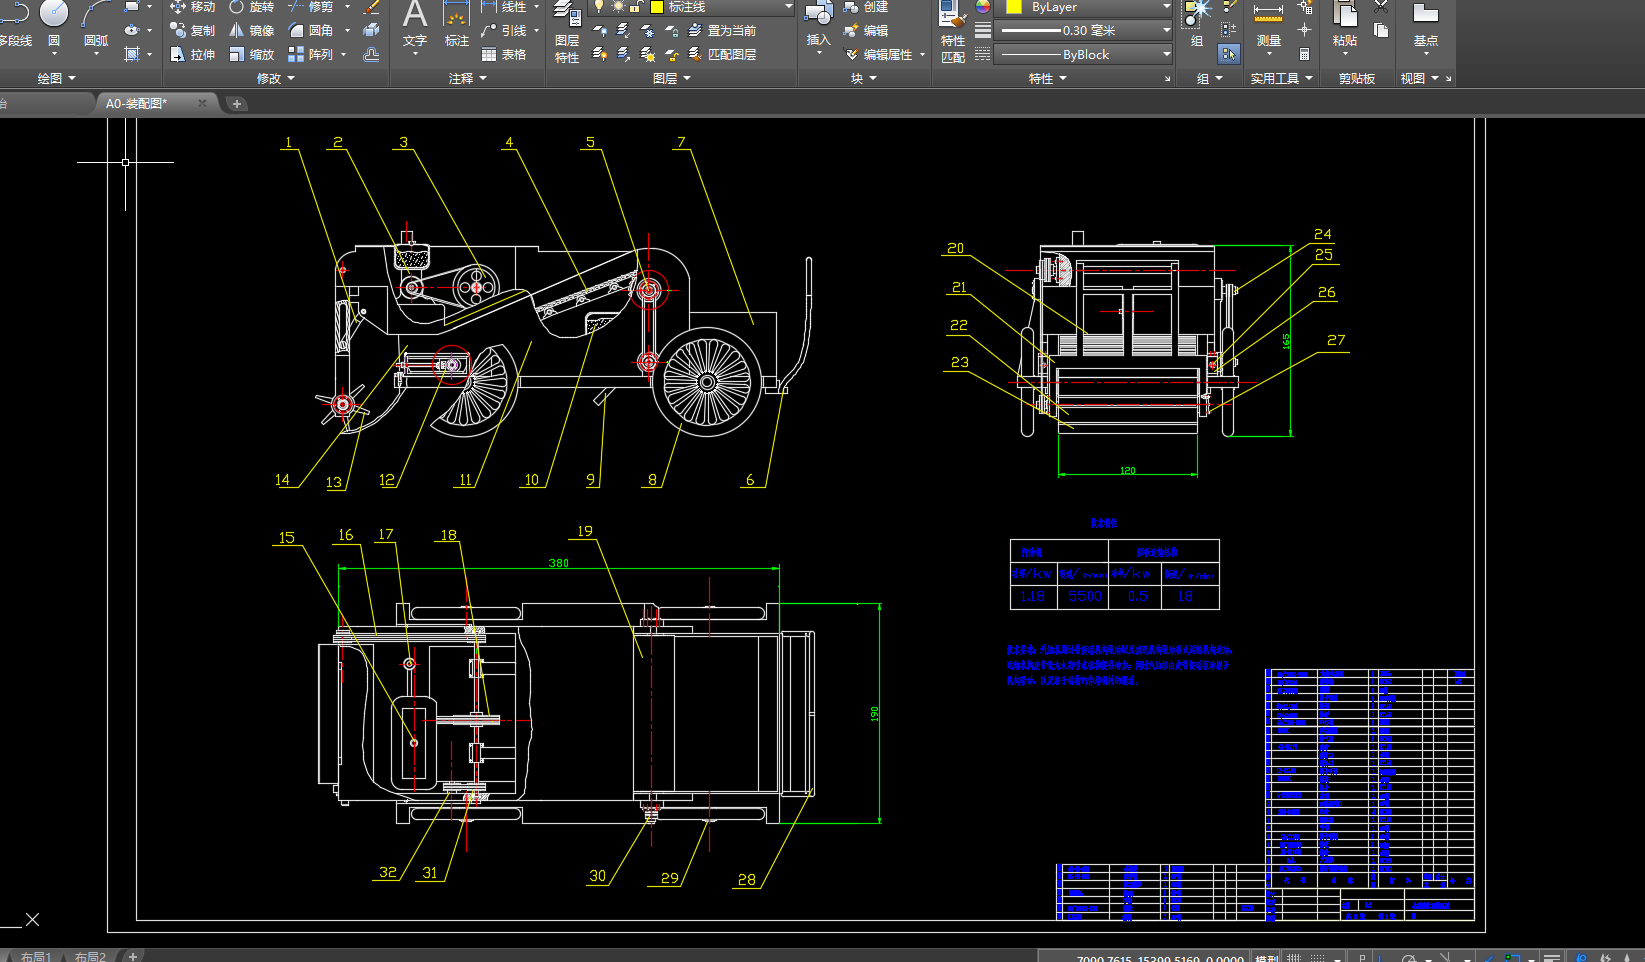Click Make Current (置为当前) layer button

tap(722, 31)
